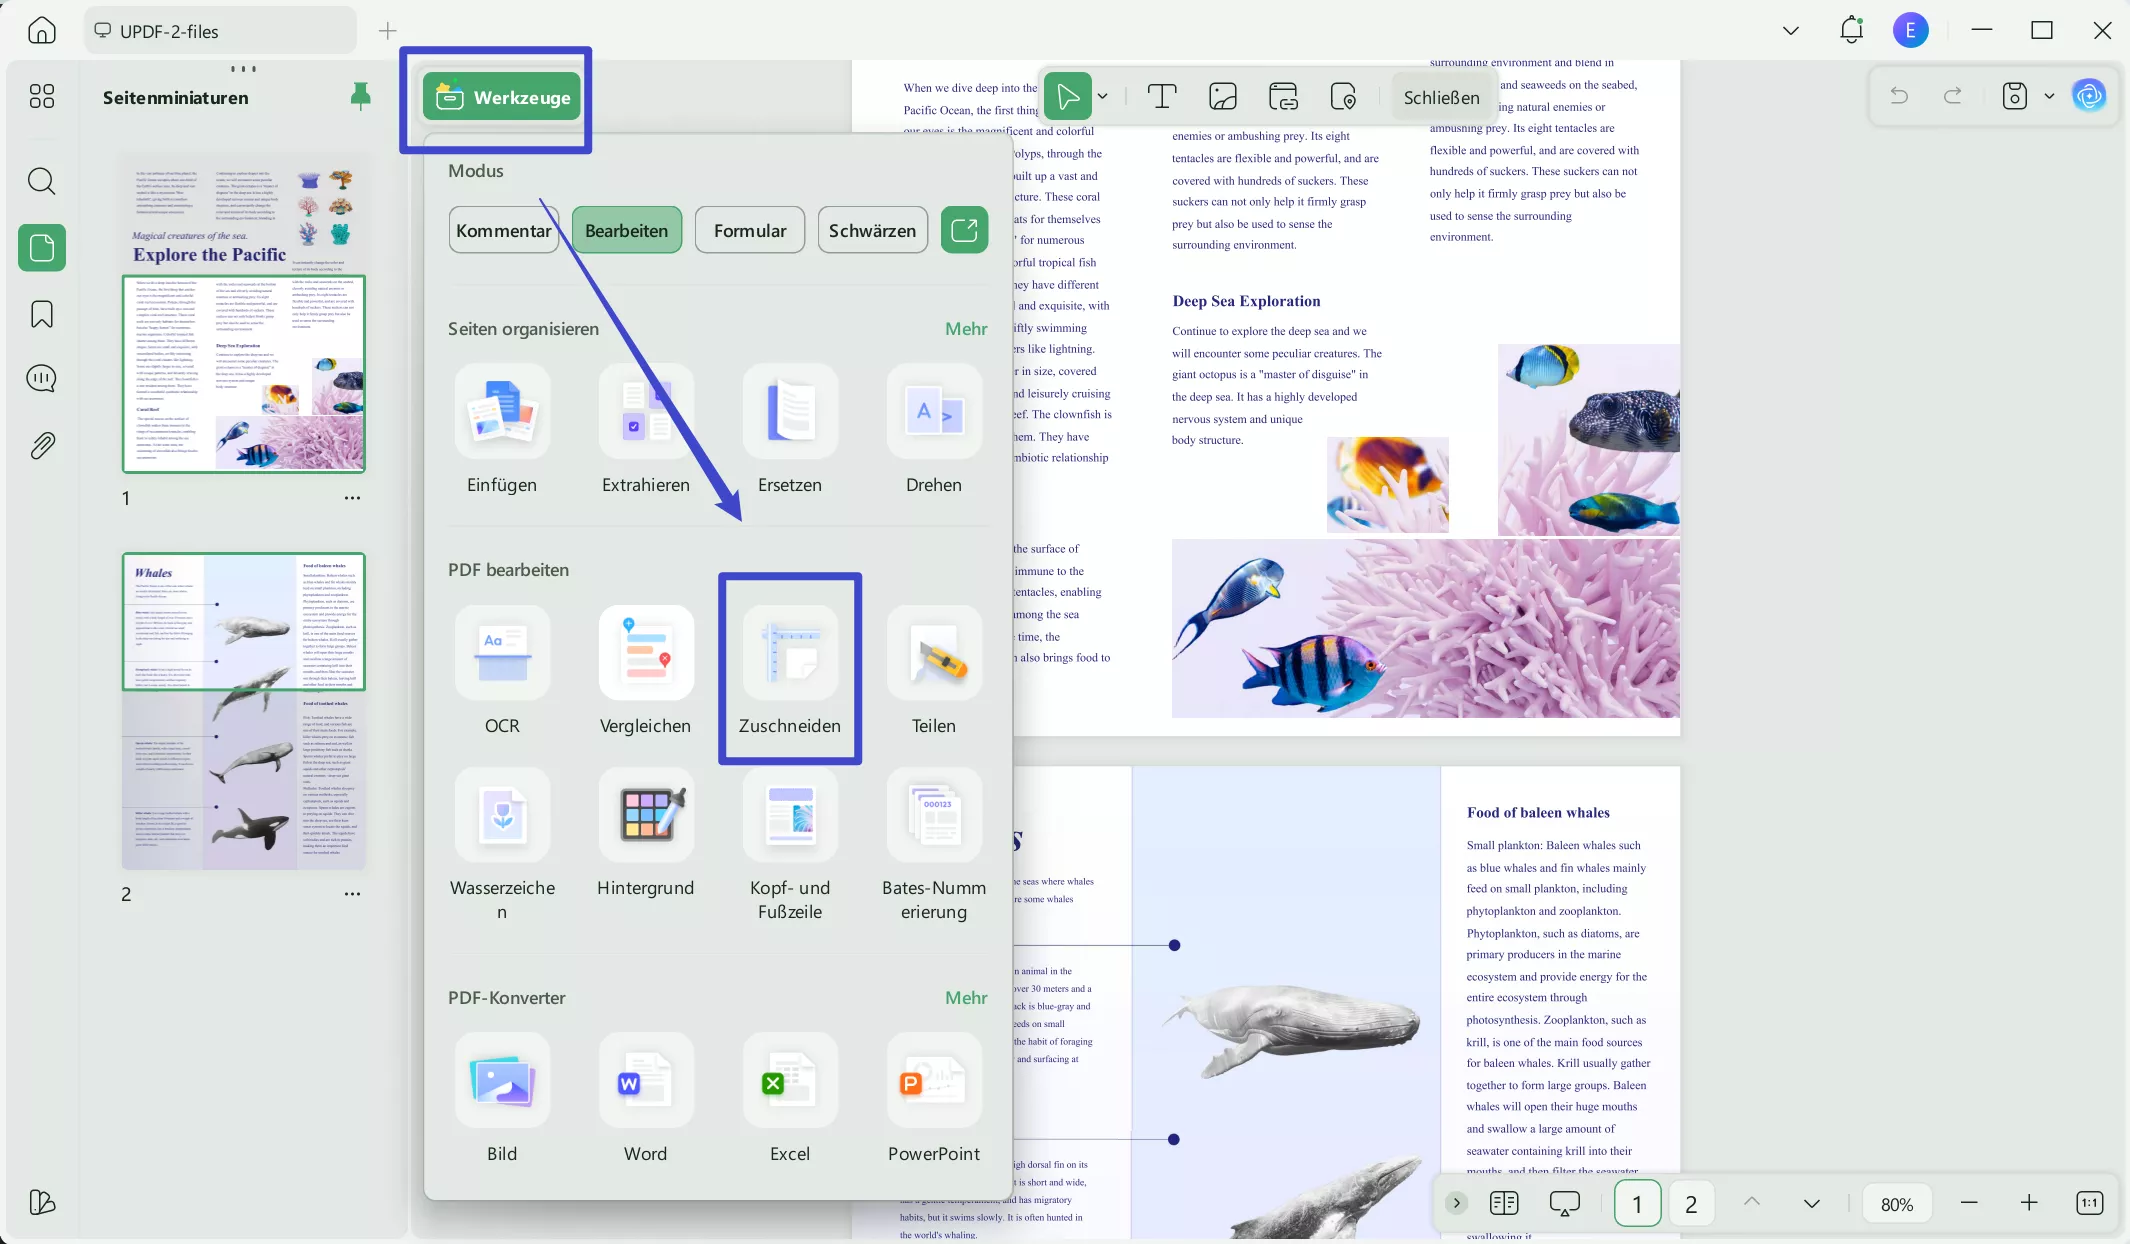Open the save options dropdown arrow

(x=2049, y=97)
